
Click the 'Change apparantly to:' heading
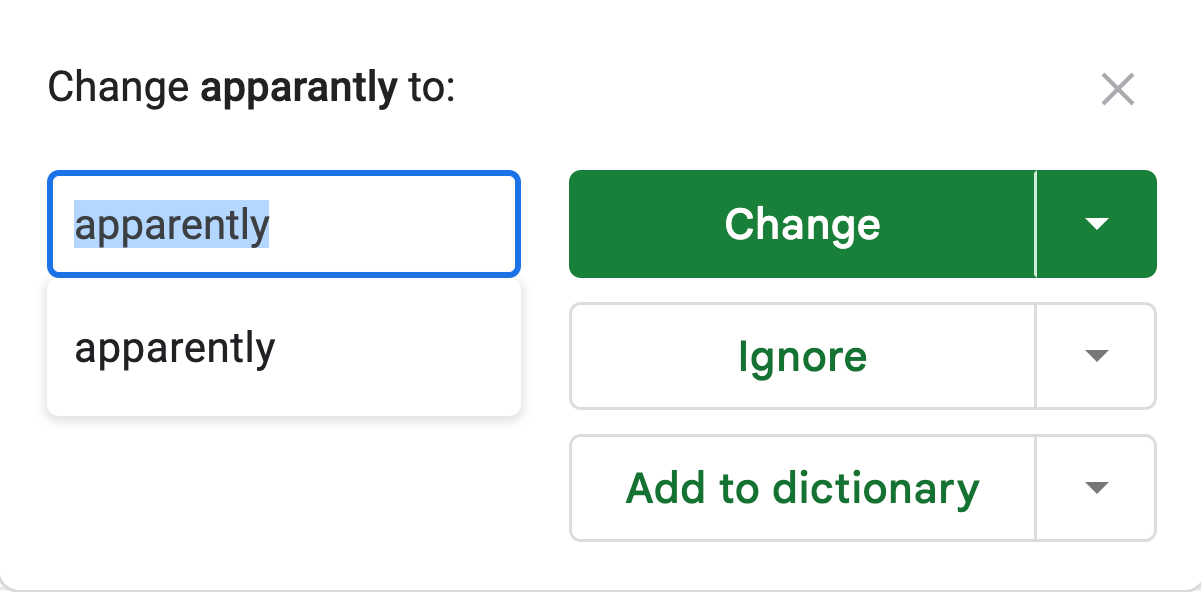click(251, 88)
